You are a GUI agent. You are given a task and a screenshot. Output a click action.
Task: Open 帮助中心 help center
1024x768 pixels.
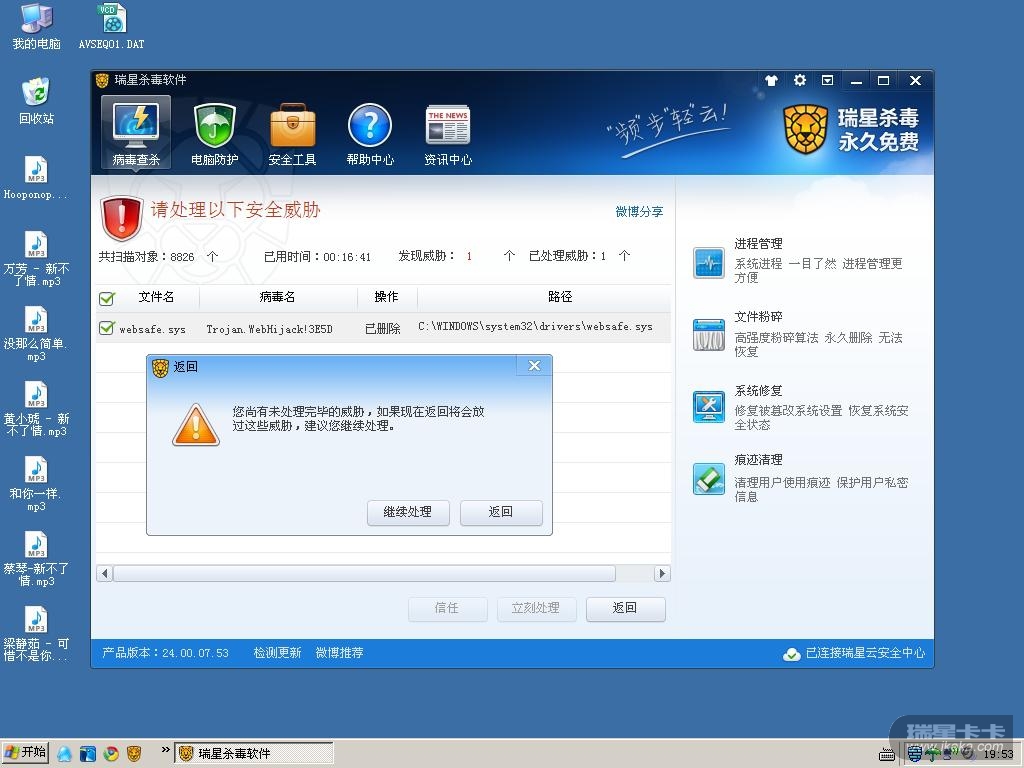click(370, 133)
